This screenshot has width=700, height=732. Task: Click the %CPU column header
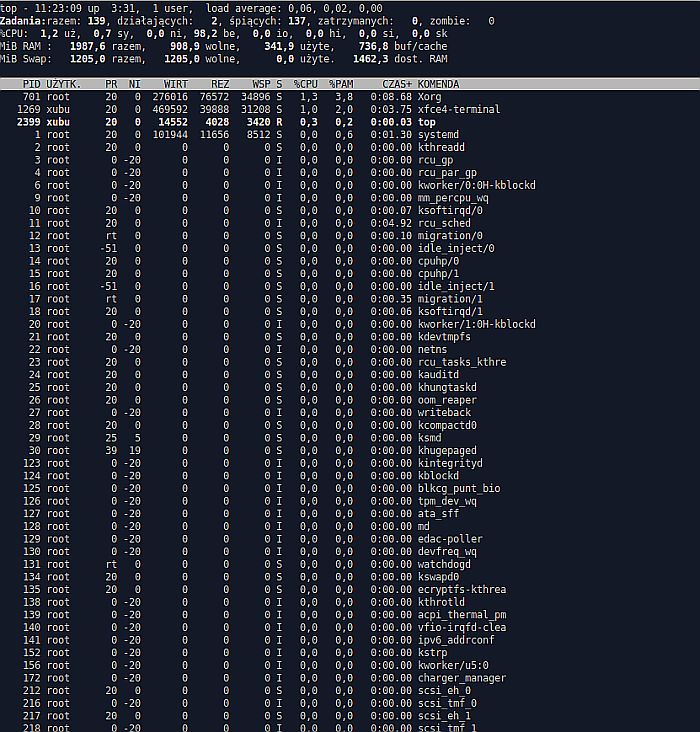coord(305,84)
